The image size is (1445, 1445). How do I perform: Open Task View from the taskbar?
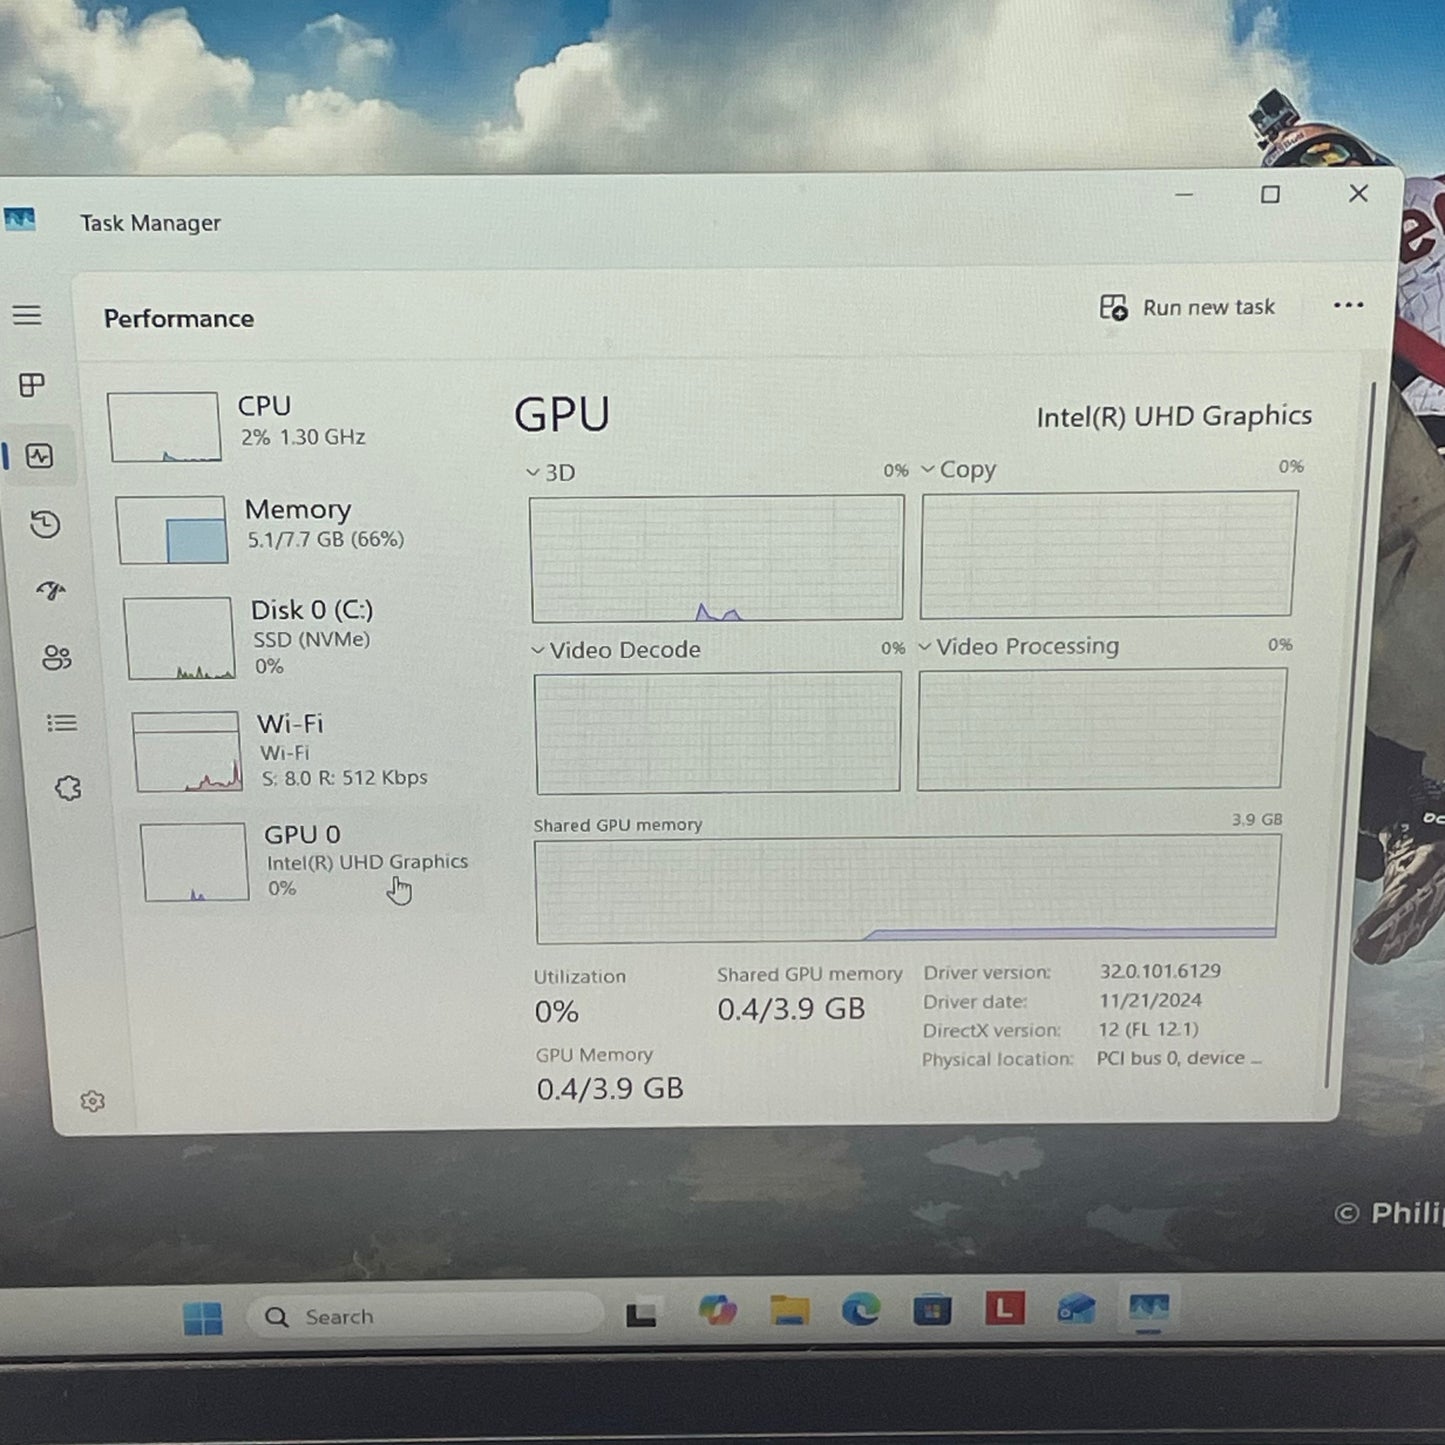(x=641, y=1314)
